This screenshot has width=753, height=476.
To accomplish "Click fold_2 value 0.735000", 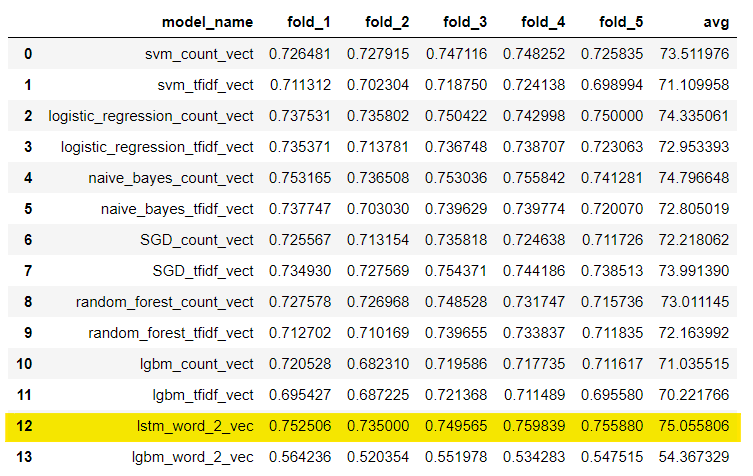I will (x=378, y=426).
